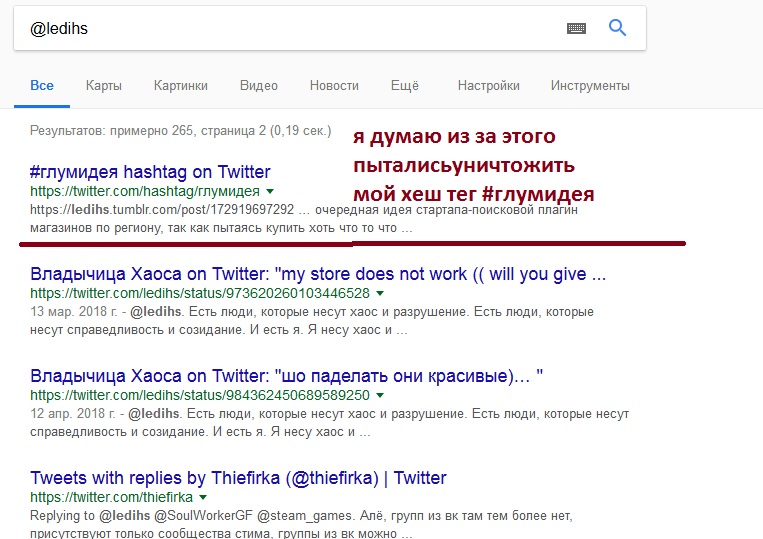Expand dropdown arrow next to twitter.com/thiefirka

point(203,497)
